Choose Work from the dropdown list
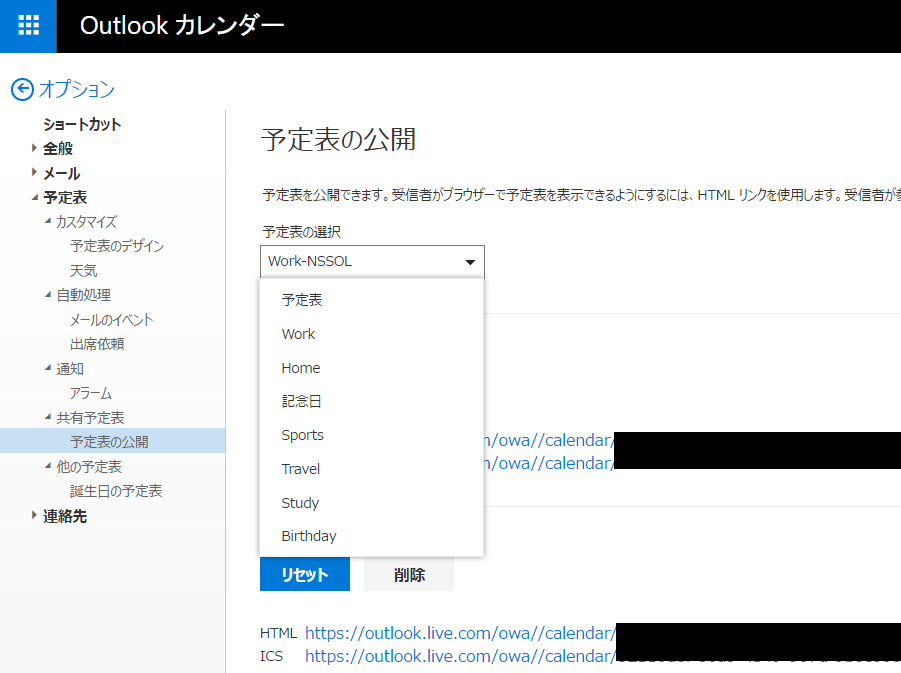The image size is (901, 673). pos(371,334)
